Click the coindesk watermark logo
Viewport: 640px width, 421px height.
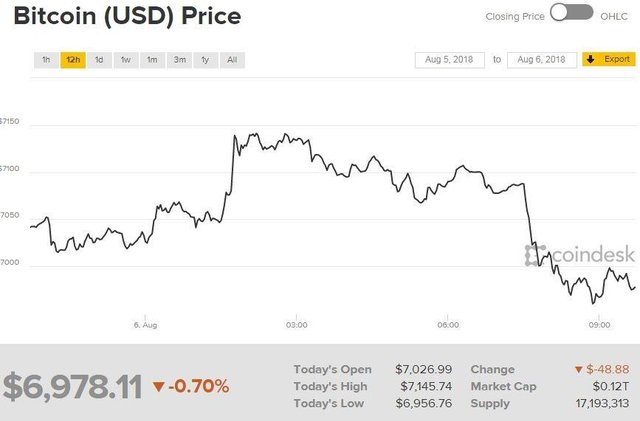577,256
